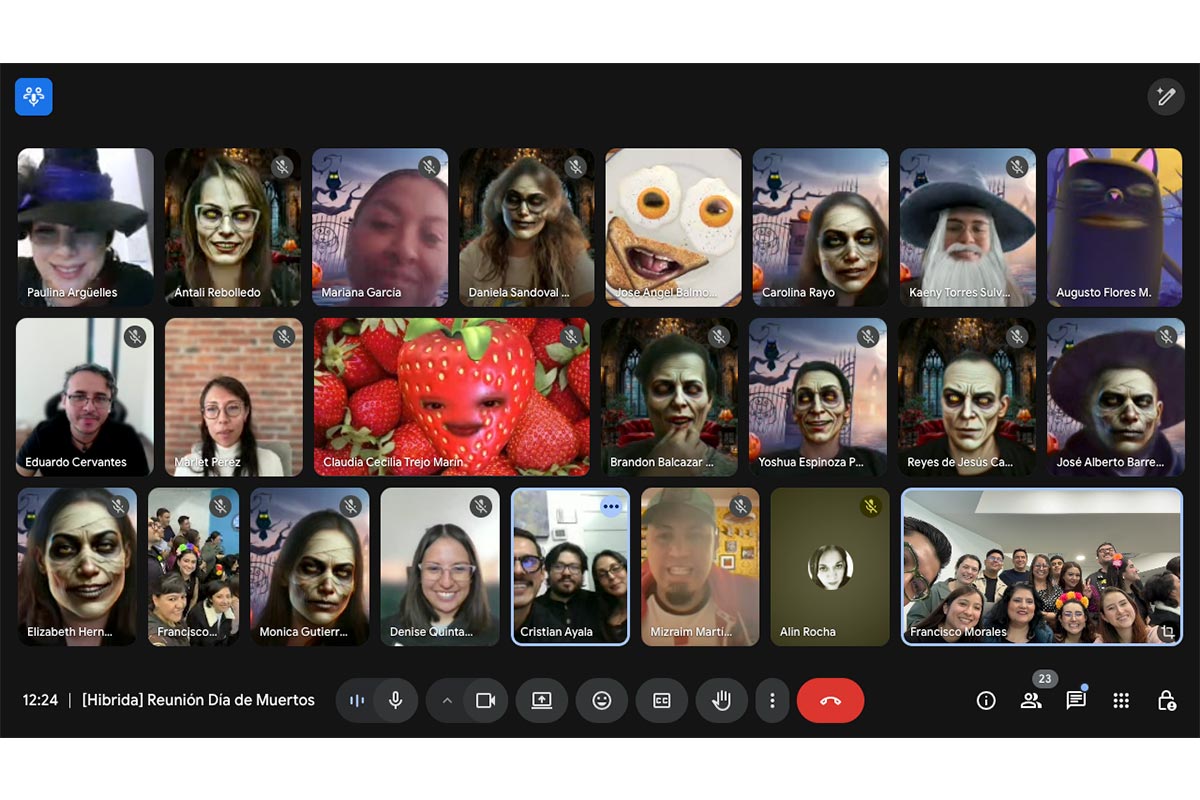Click the meeting title Reunión Día de Muertos

198,700
